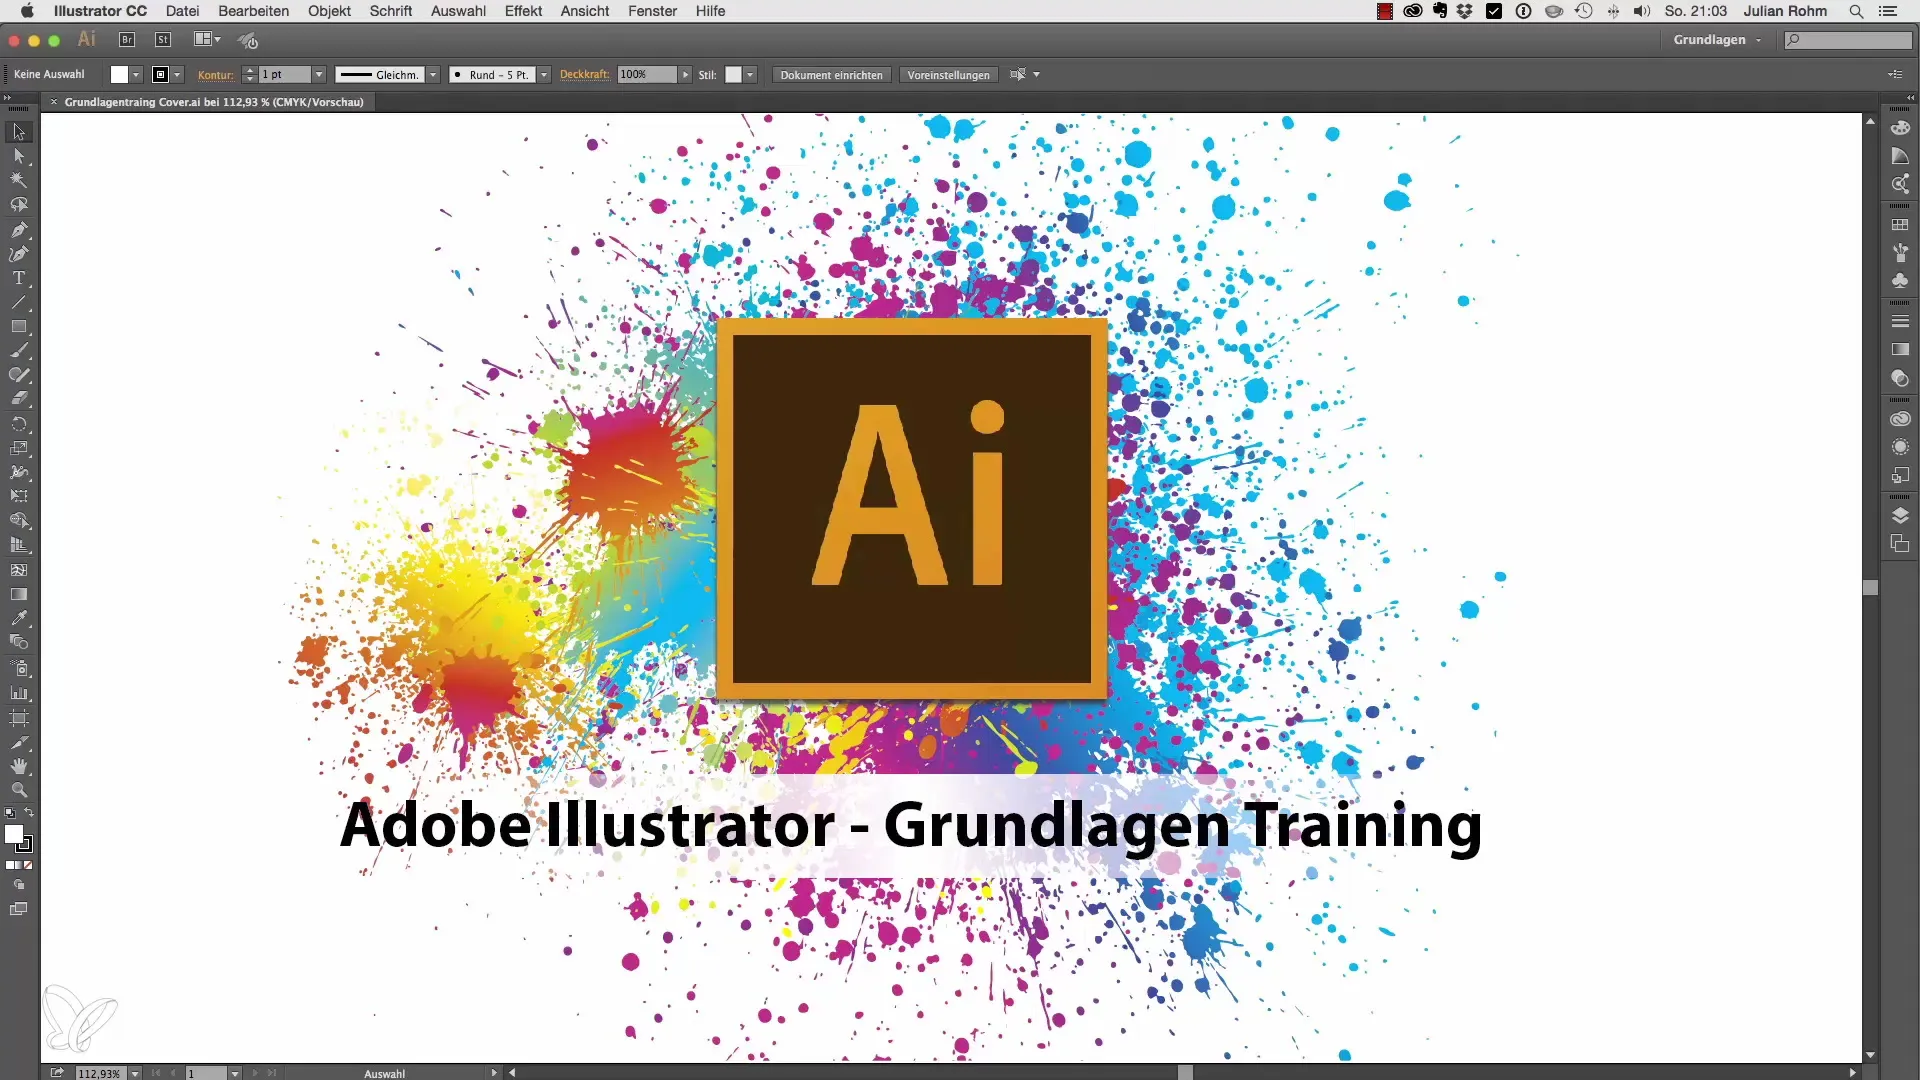Pick the Line Segment tool
Image resolution: width=1920 pixels, height=1080 pixels.
[x=18, y=302]
